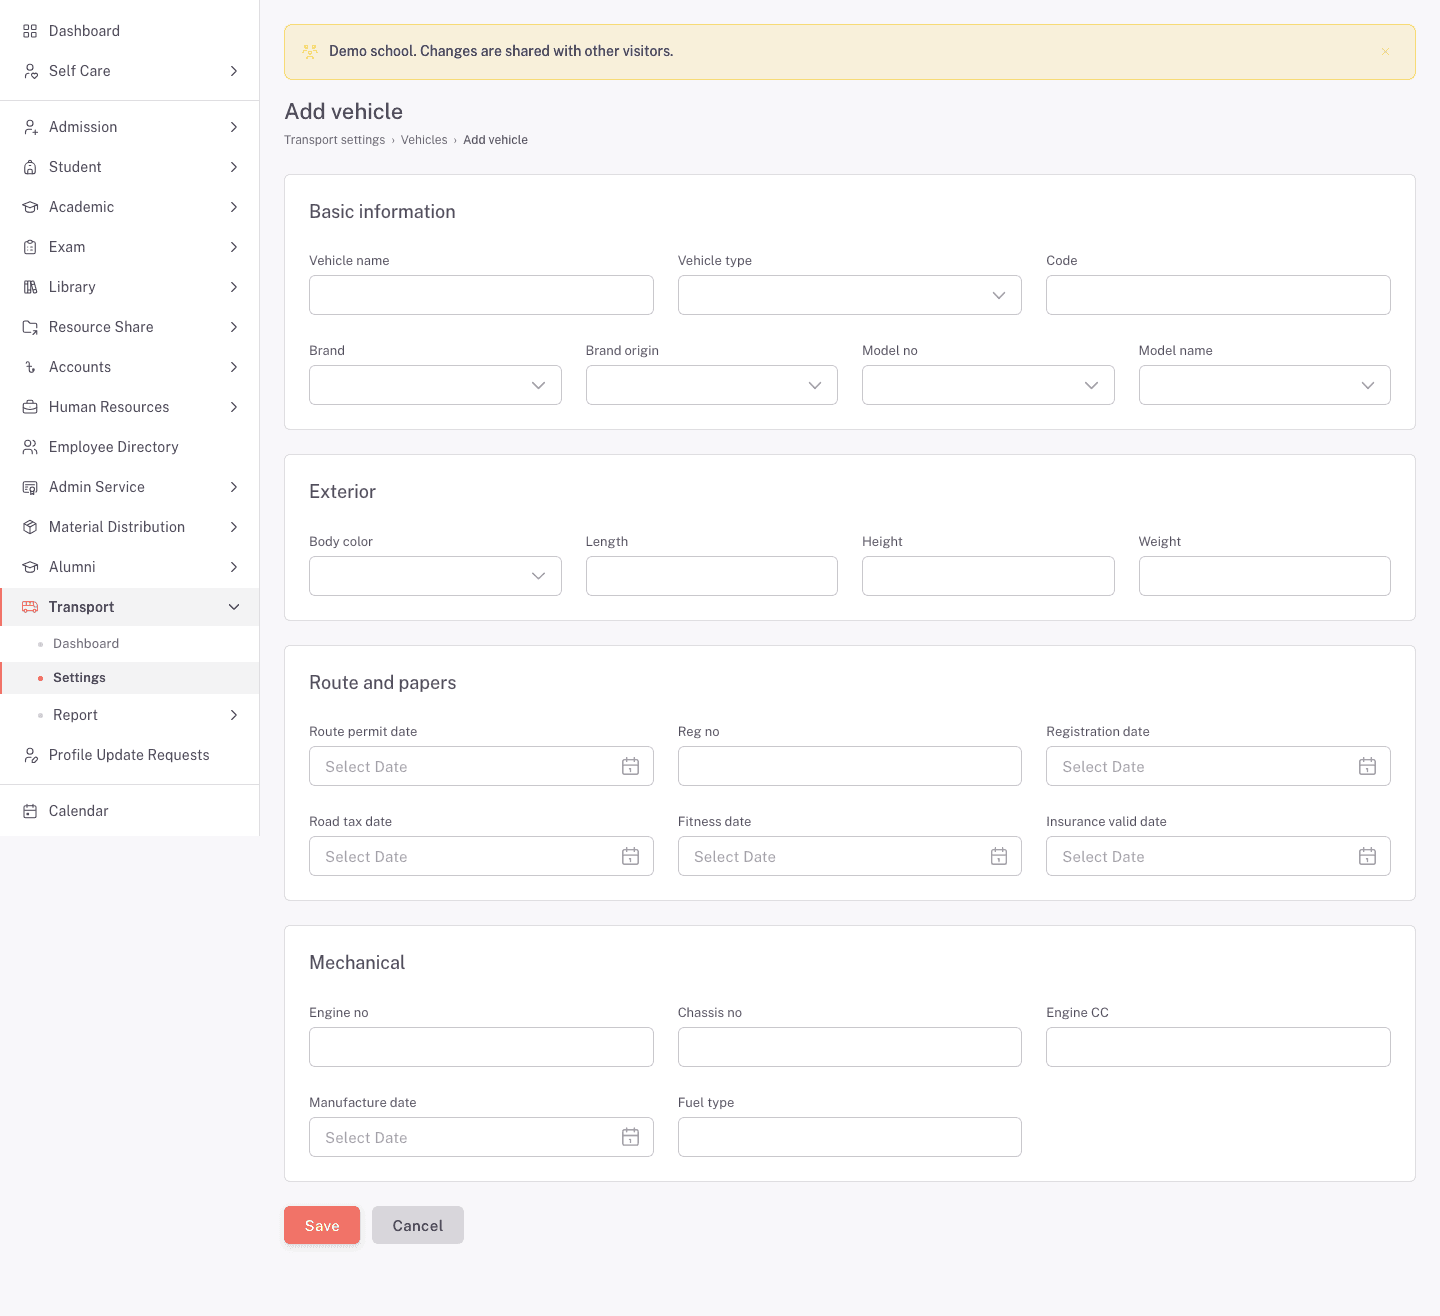Focus the Engine CC input field
Viewport: 1440px width, 1316px height.
[1218, 1047]
